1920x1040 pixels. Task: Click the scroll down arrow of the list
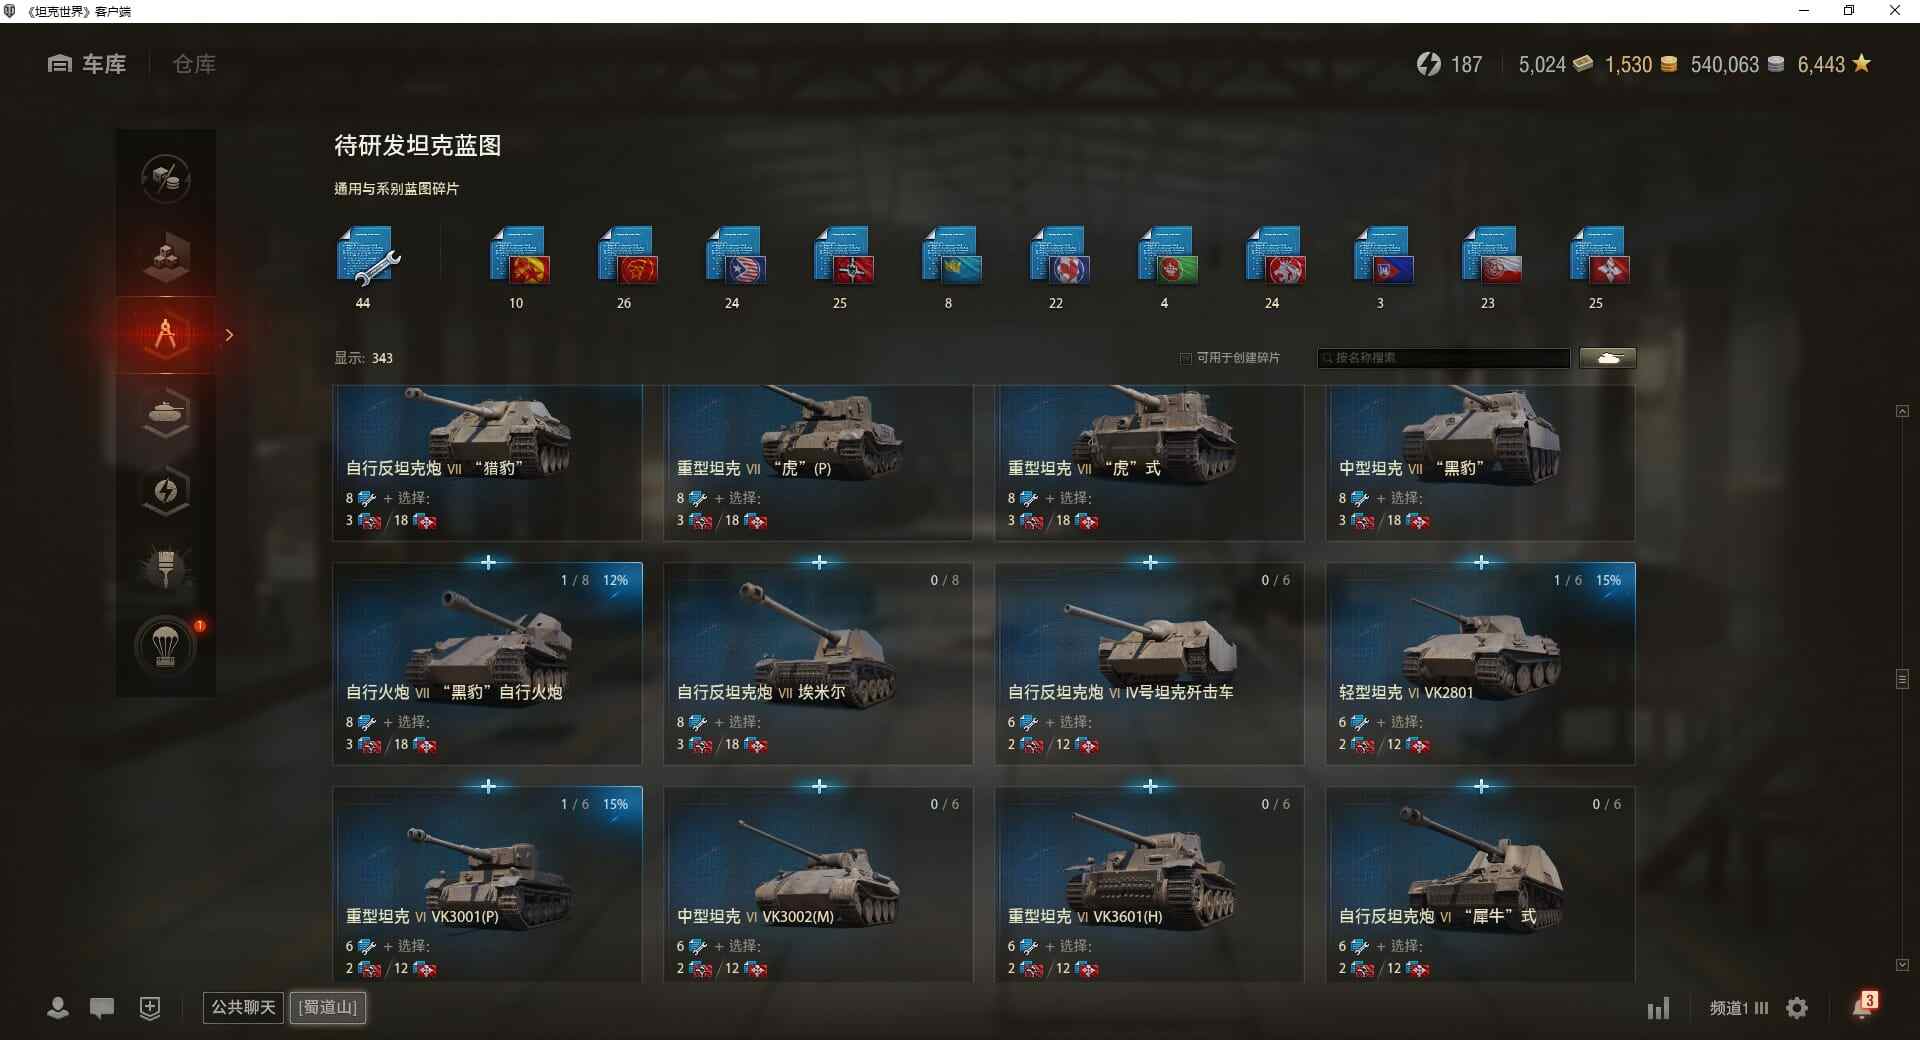tap(1902, 965)
